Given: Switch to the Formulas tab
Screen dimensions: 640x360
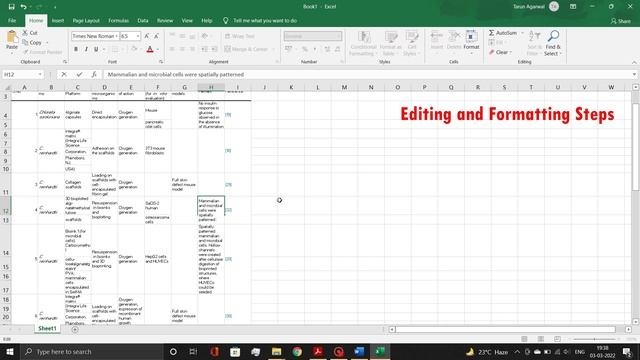Looking at the screenshot, I should click(x=118, y=20).
